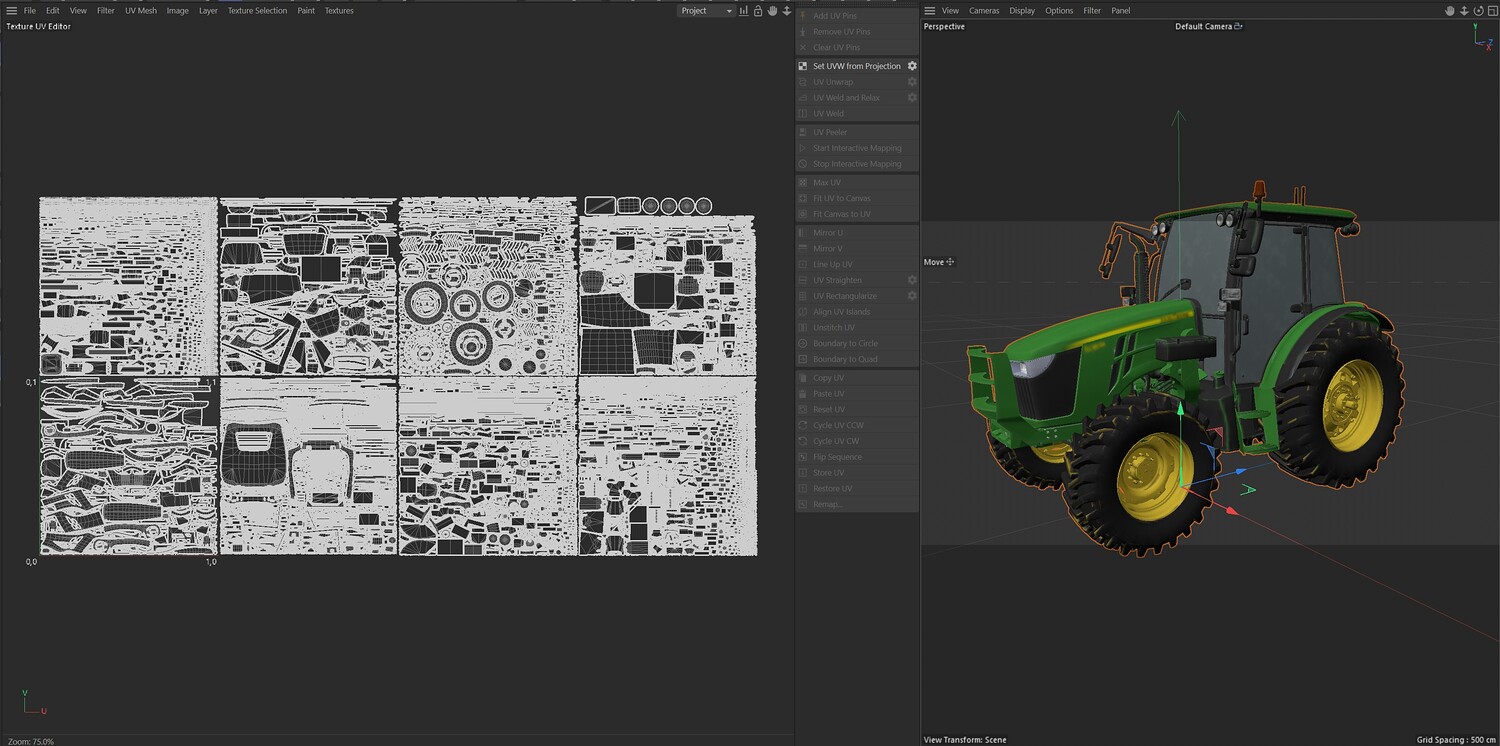1500x746 pixels.
Task: Open the Paint menu
Action: pyautogui.click(x=306, y=11)
